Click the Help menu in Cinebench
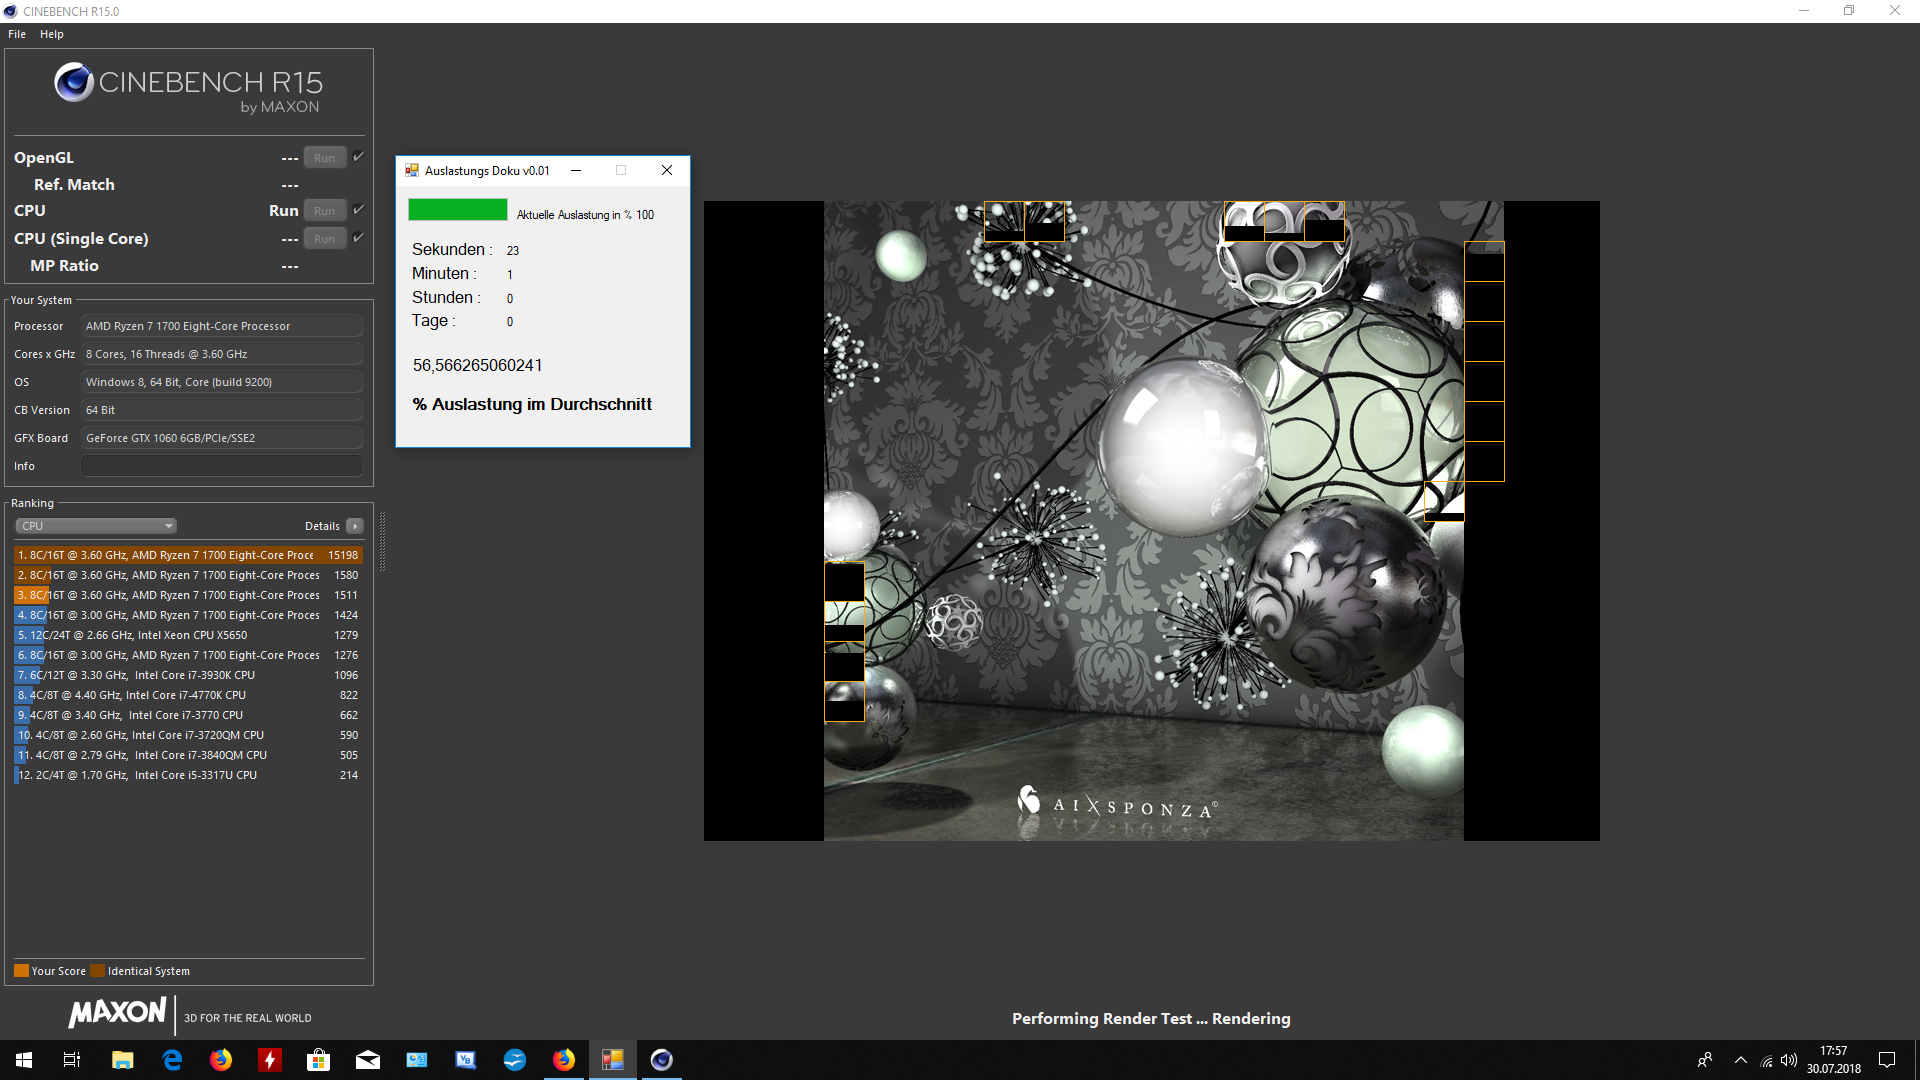The height and width of the screenshot is (1080, 1920). 50,33
